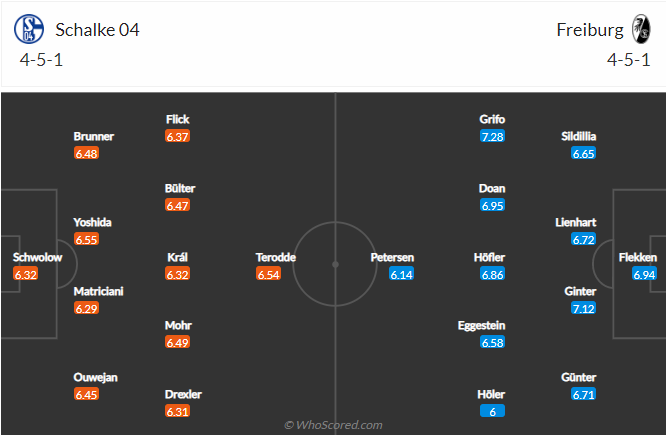Select Terodde's 6.54 rating badge
Image resolution: width=666 pixels, height=435 pixels.
(268, 274)
